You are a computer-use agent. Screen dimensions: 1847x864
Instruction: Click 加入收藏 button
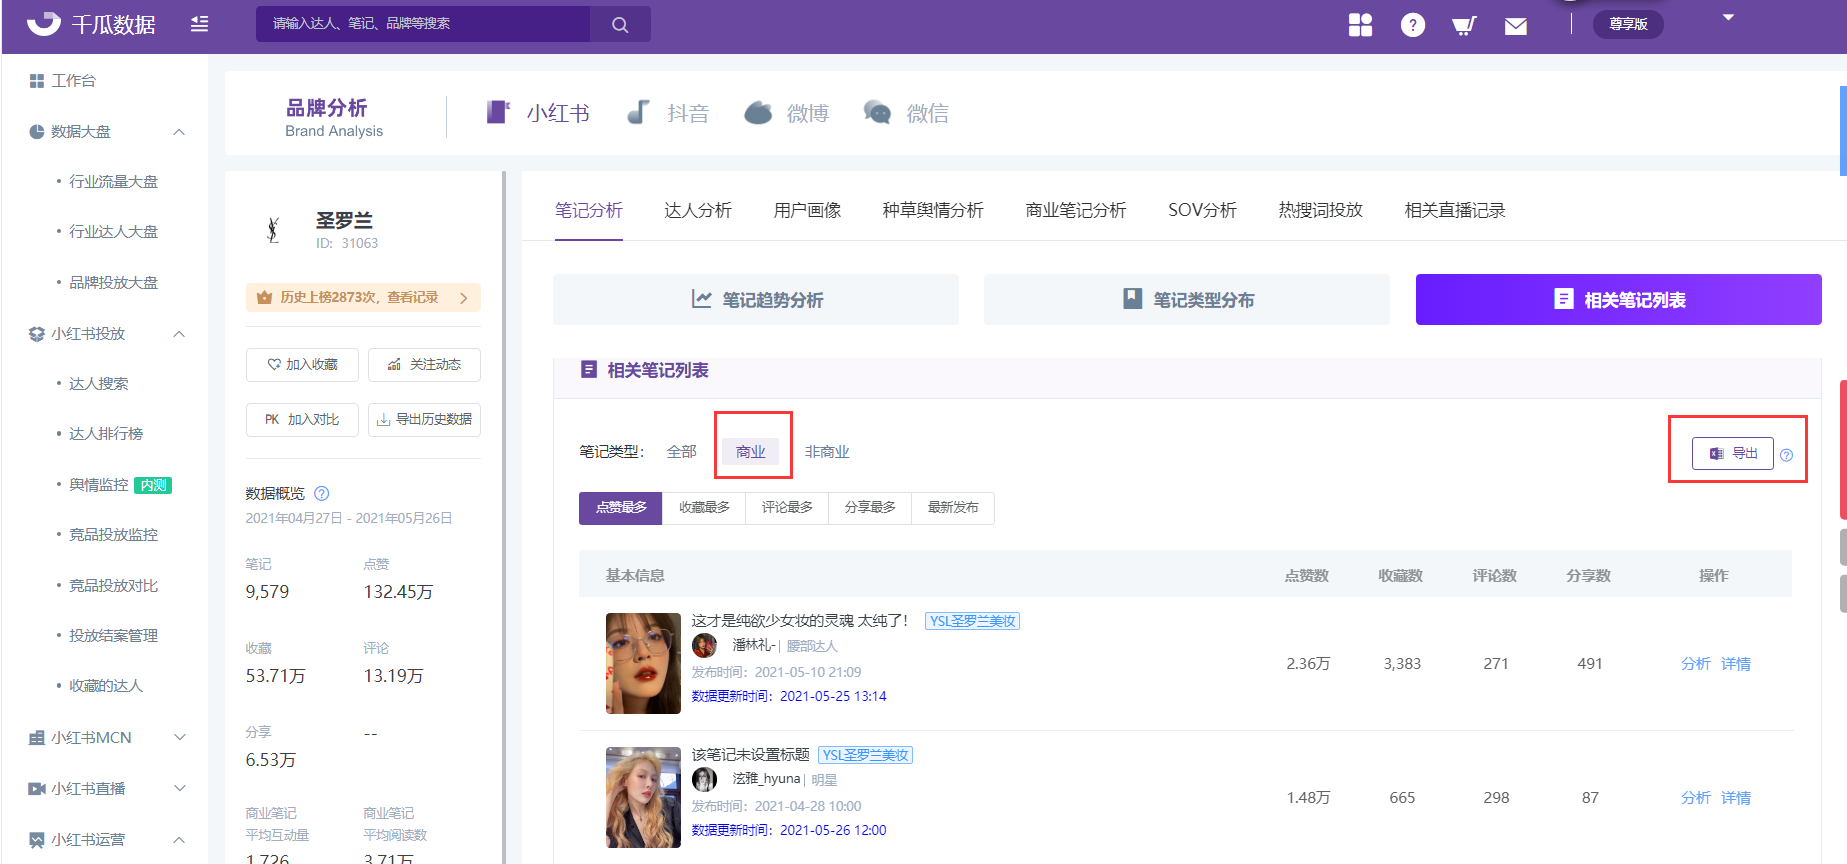coord(302,365)
